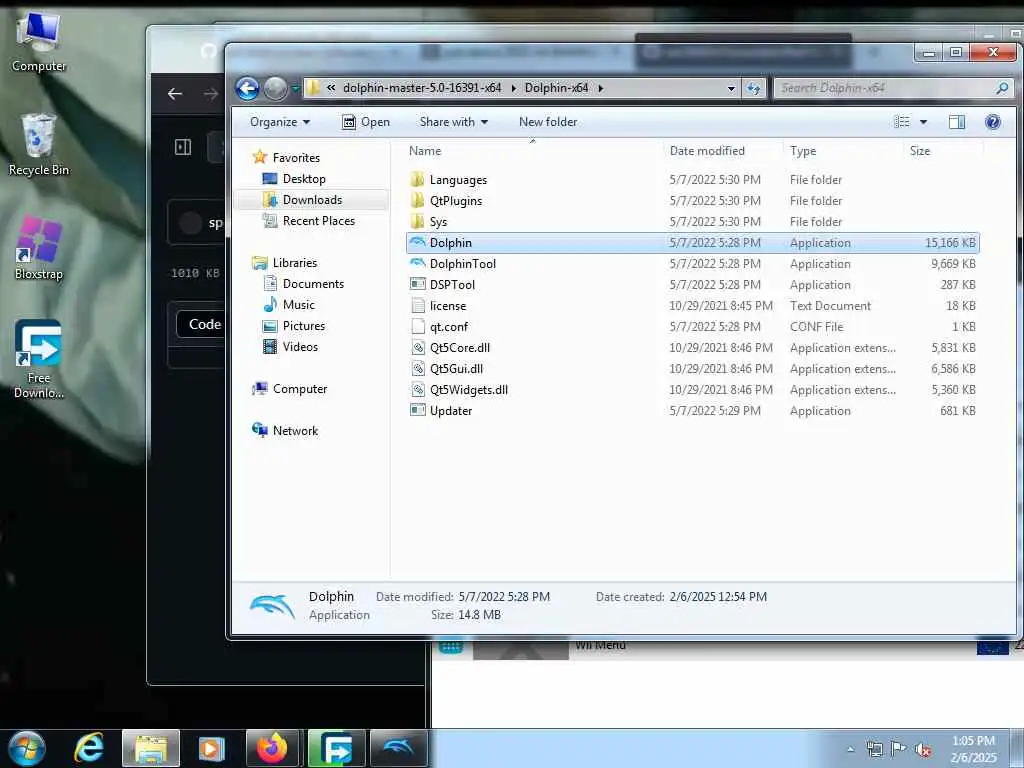Select Qt5Gui.dll file
Screen dimensions: 1024x768
[456, 368]
